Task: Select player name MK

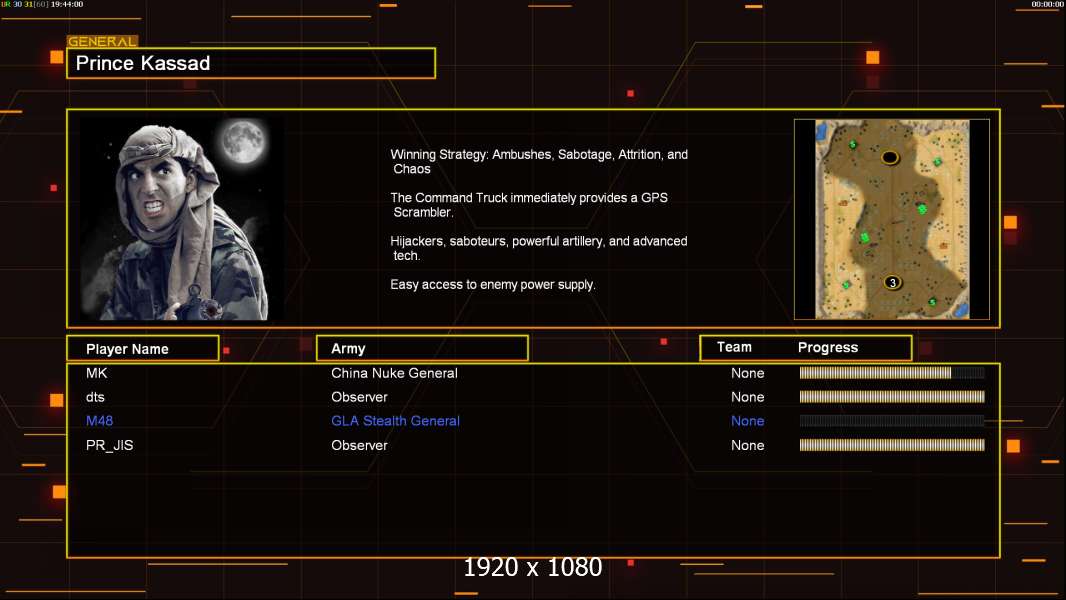Action: (97, 373)
